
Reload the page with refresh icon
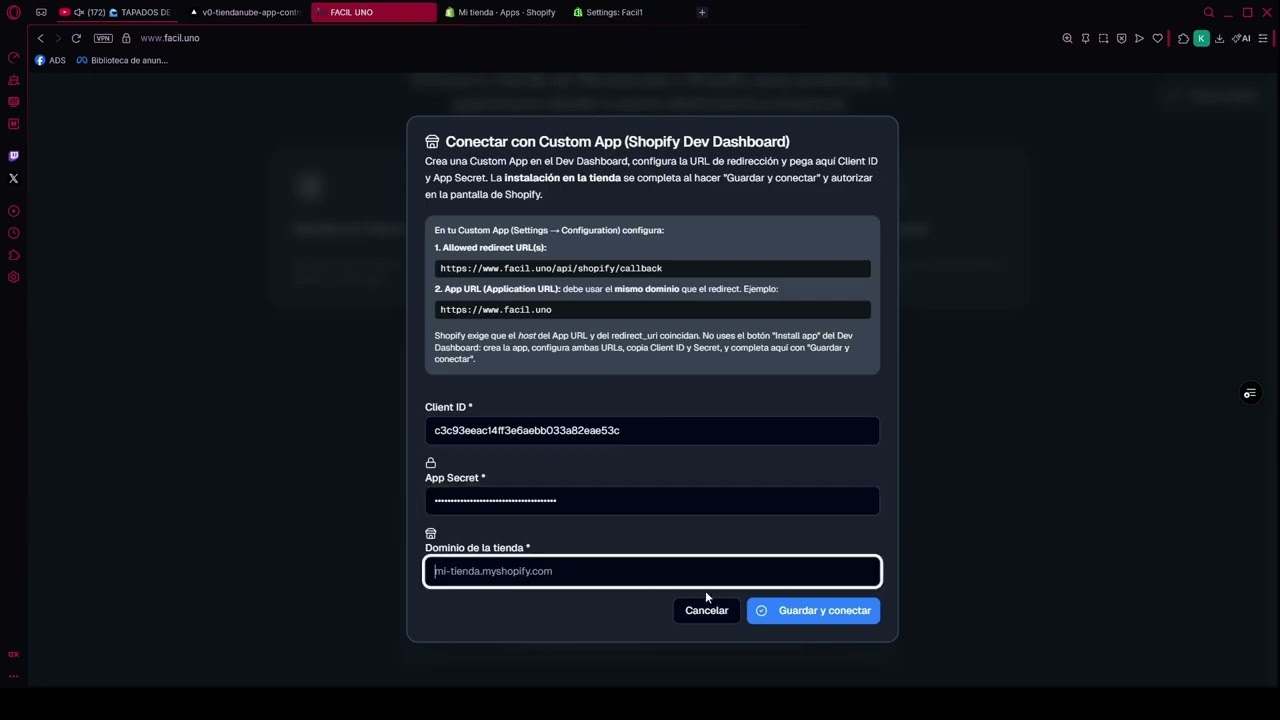76,38
